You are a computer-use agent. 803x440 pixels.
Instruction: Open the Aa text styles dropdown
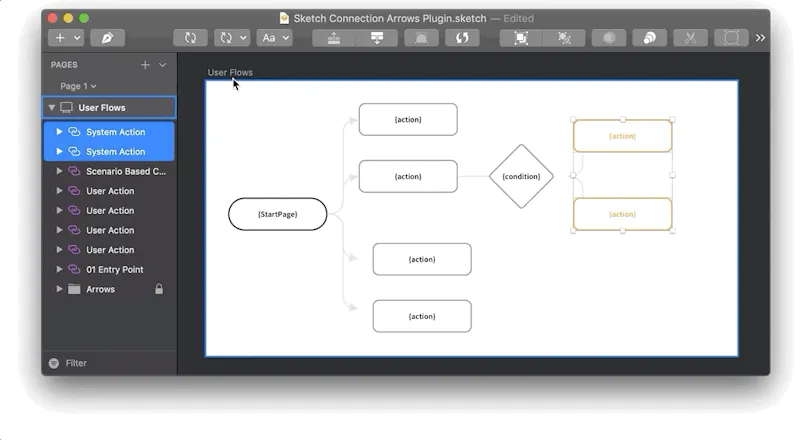[x=275, y=38]
